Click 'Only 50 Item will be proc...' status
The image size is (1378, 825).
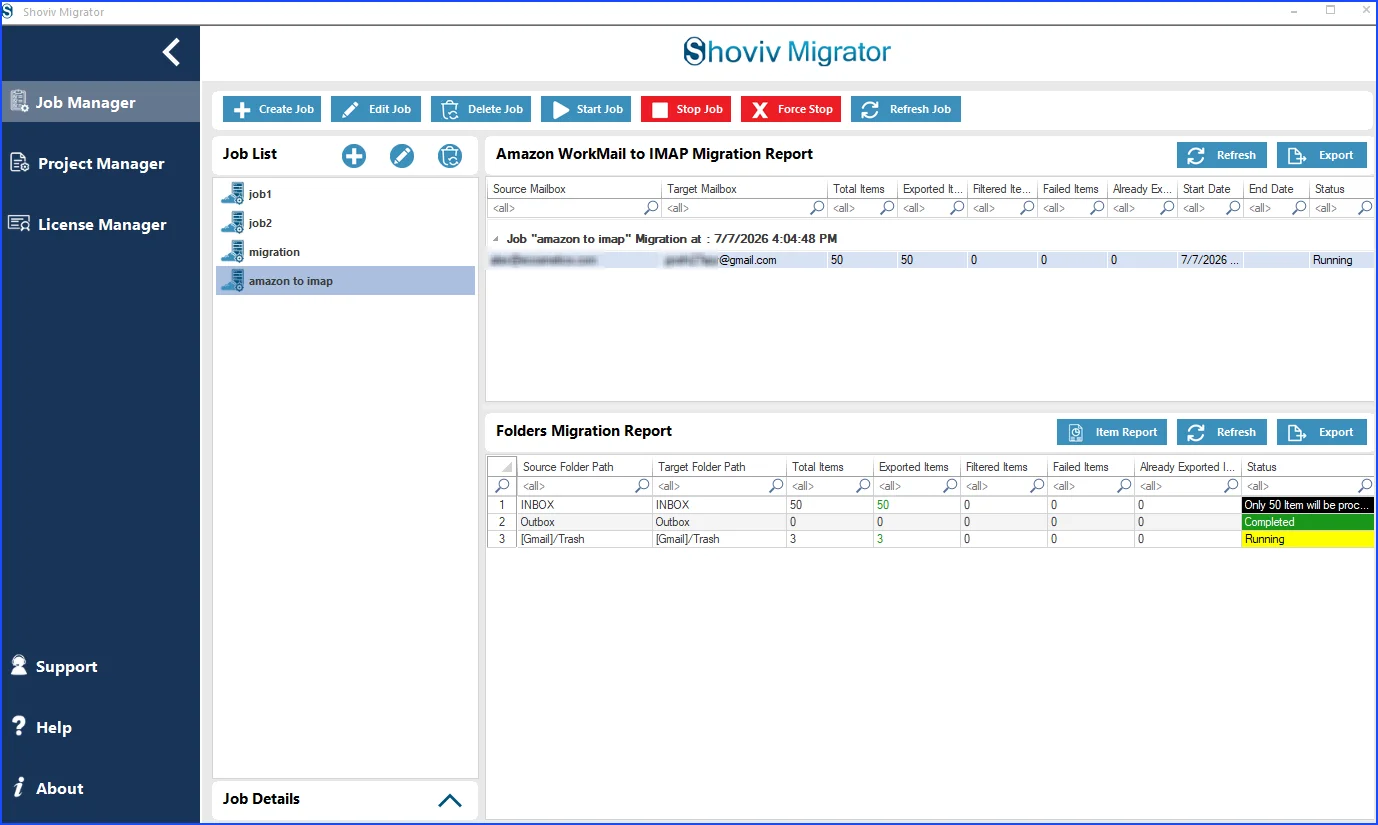(1308, 505)
